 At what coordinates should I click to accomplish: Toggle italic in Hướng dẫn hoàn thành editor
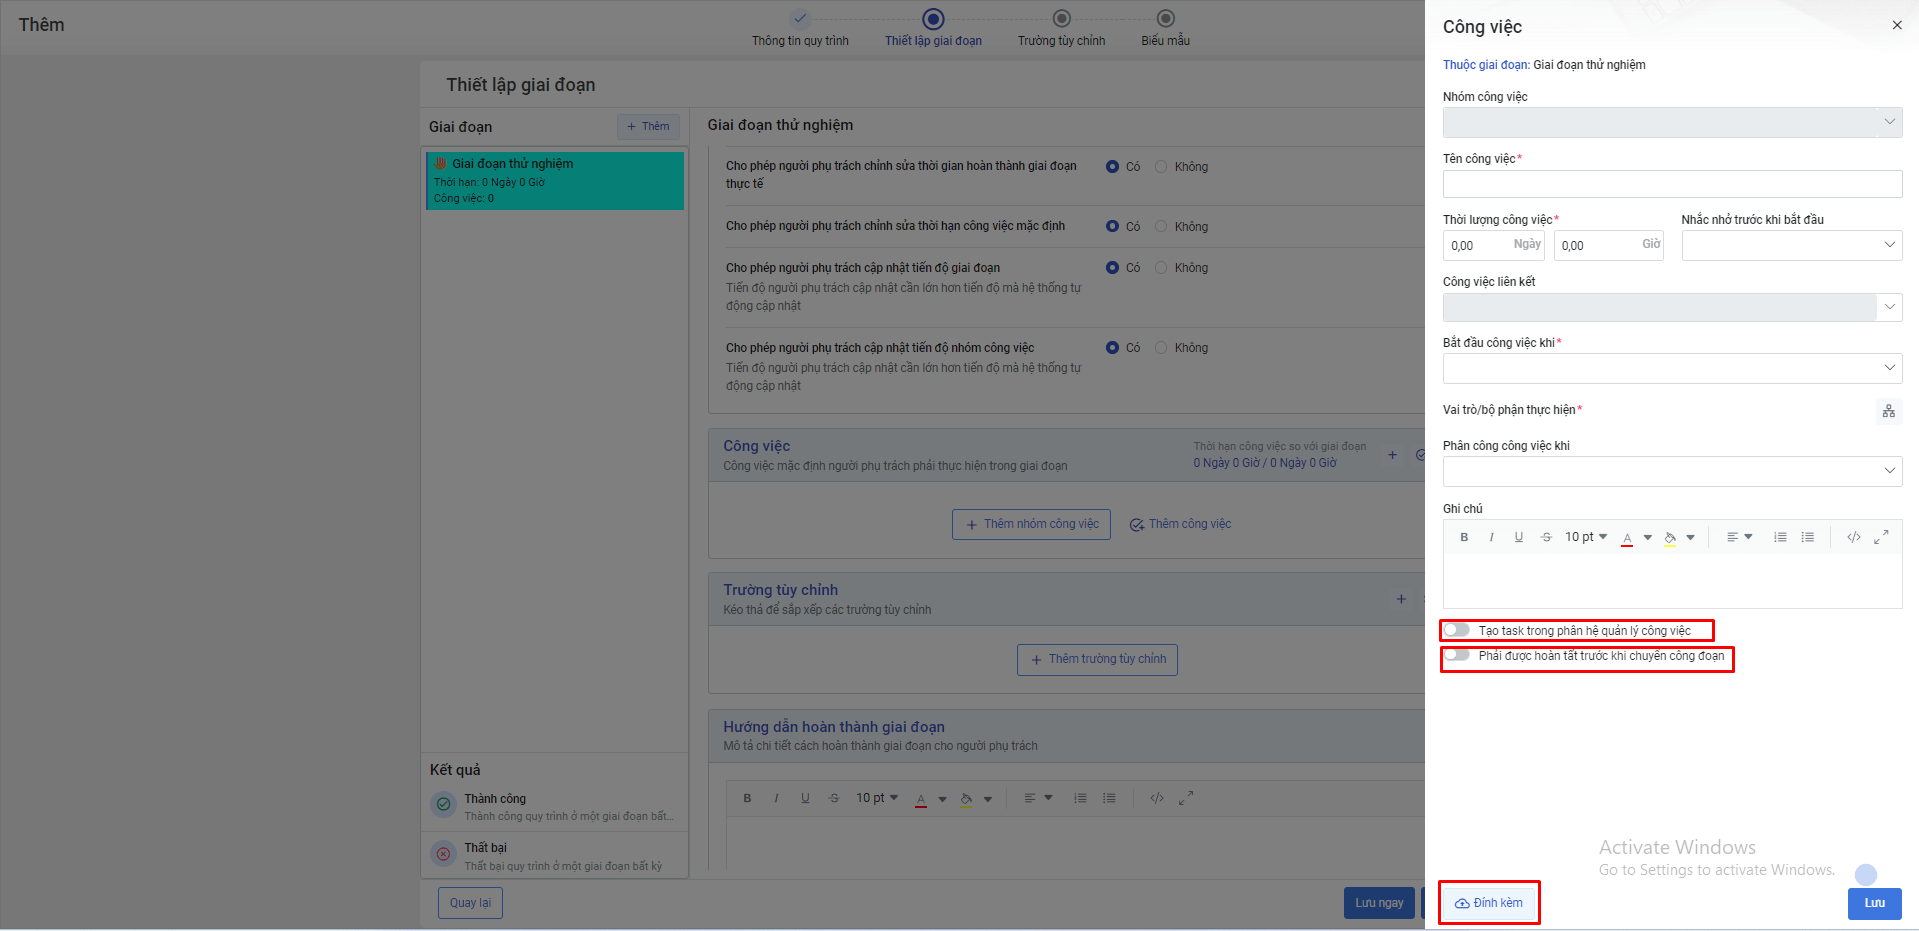(x=776, y=798)
